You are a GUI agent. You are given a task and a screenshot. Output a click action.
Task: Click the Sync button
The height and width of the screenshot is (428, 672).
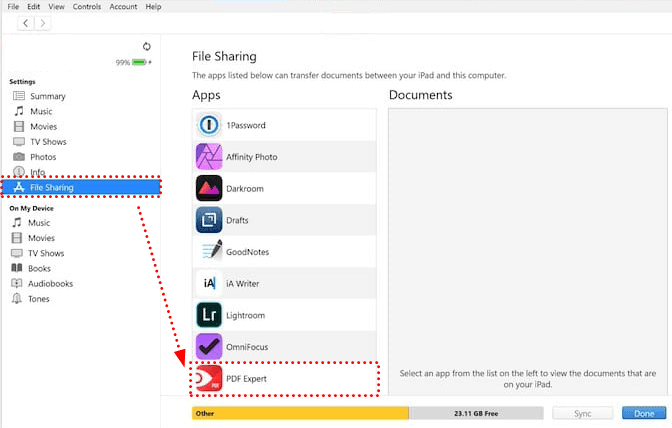pyautogui.click(x=582, y=413)
